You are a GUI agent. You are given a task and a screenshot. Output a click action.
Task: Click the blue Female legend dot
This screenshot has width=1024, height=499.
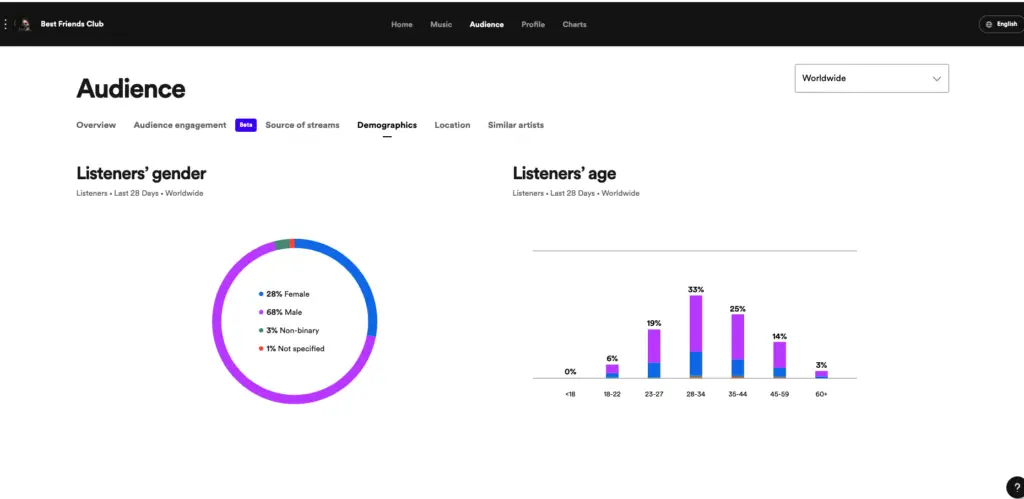point(261,295)
